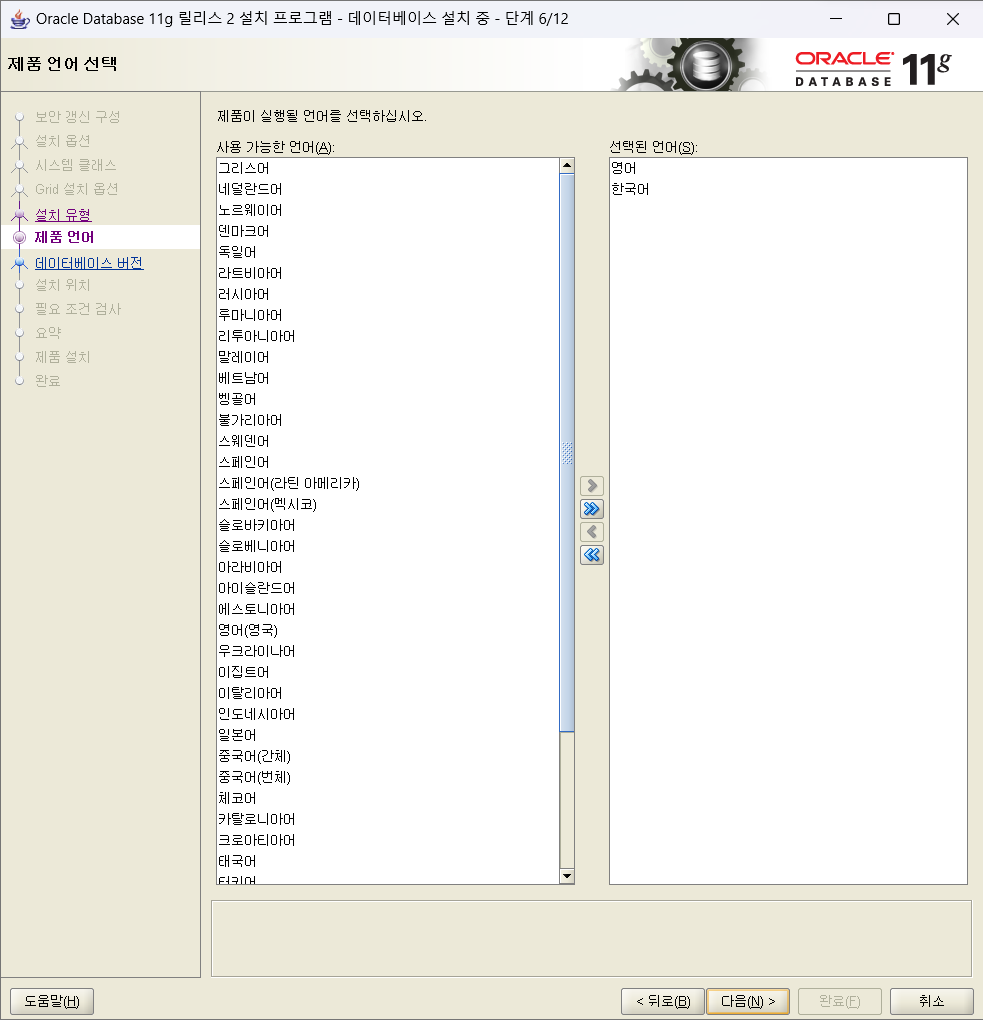Click the available languages scrollbar thumb
The width and height of the screenshot is (983, 1020).
pyautogui.click(x=567, y=453)
